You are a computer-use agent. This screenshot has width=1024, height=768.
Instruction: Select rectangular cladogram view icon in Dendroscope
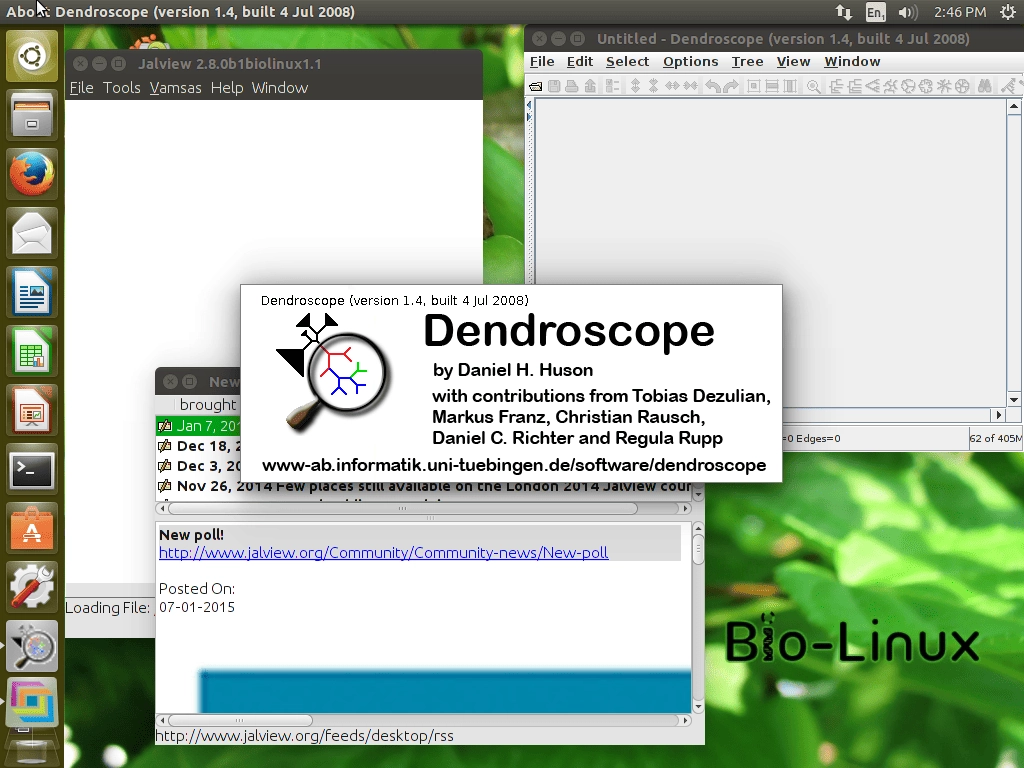(x=854, y=86)
